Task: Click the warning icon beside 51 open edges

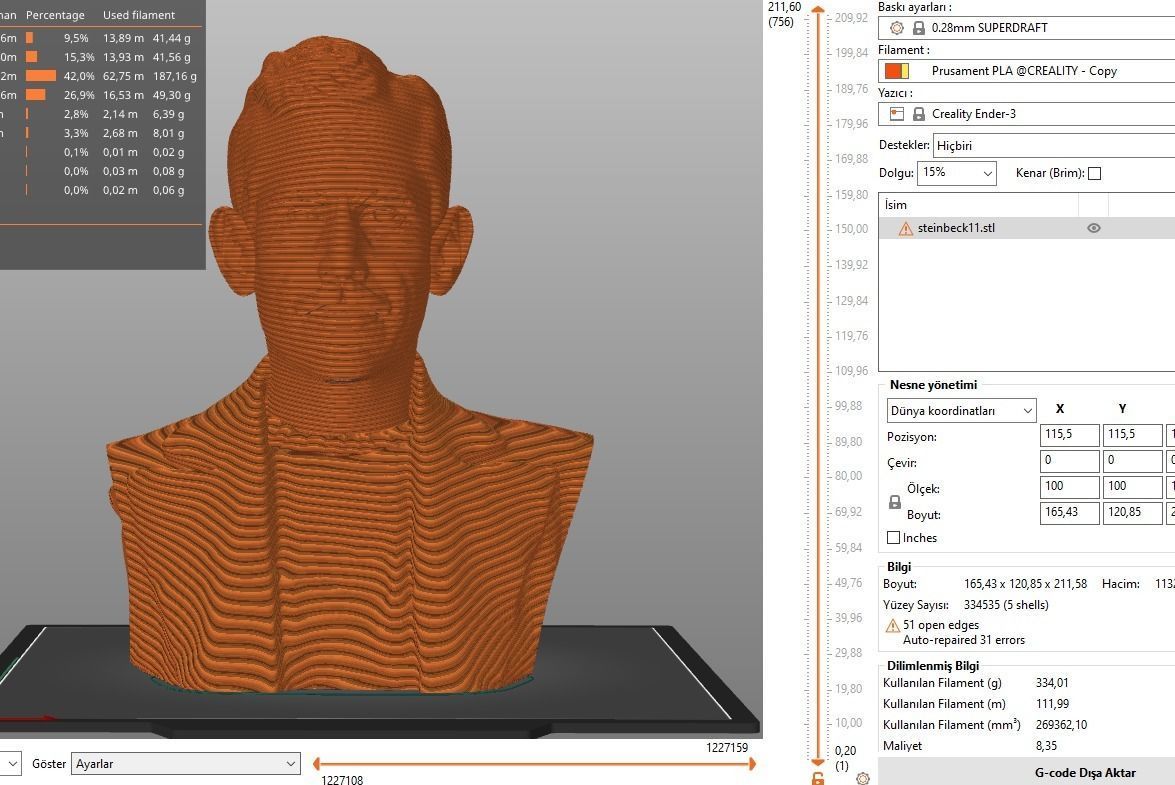Action: pos(892,625)
